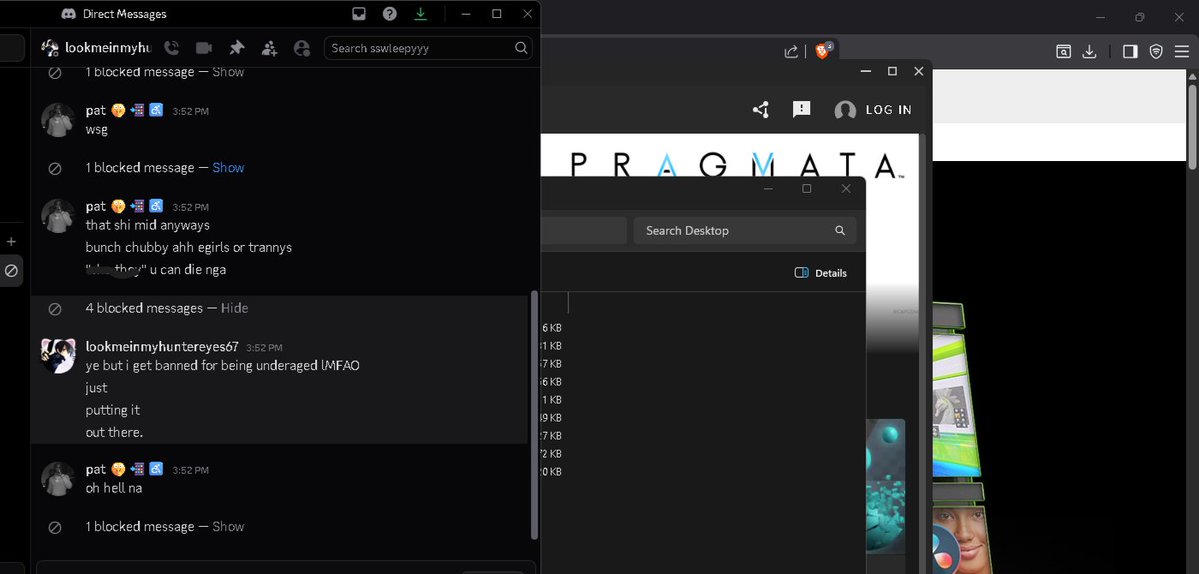Click the green Discord update download icon
This screenshot has height=574, width=1199.
pyautogui.click(x=421, y=14)
